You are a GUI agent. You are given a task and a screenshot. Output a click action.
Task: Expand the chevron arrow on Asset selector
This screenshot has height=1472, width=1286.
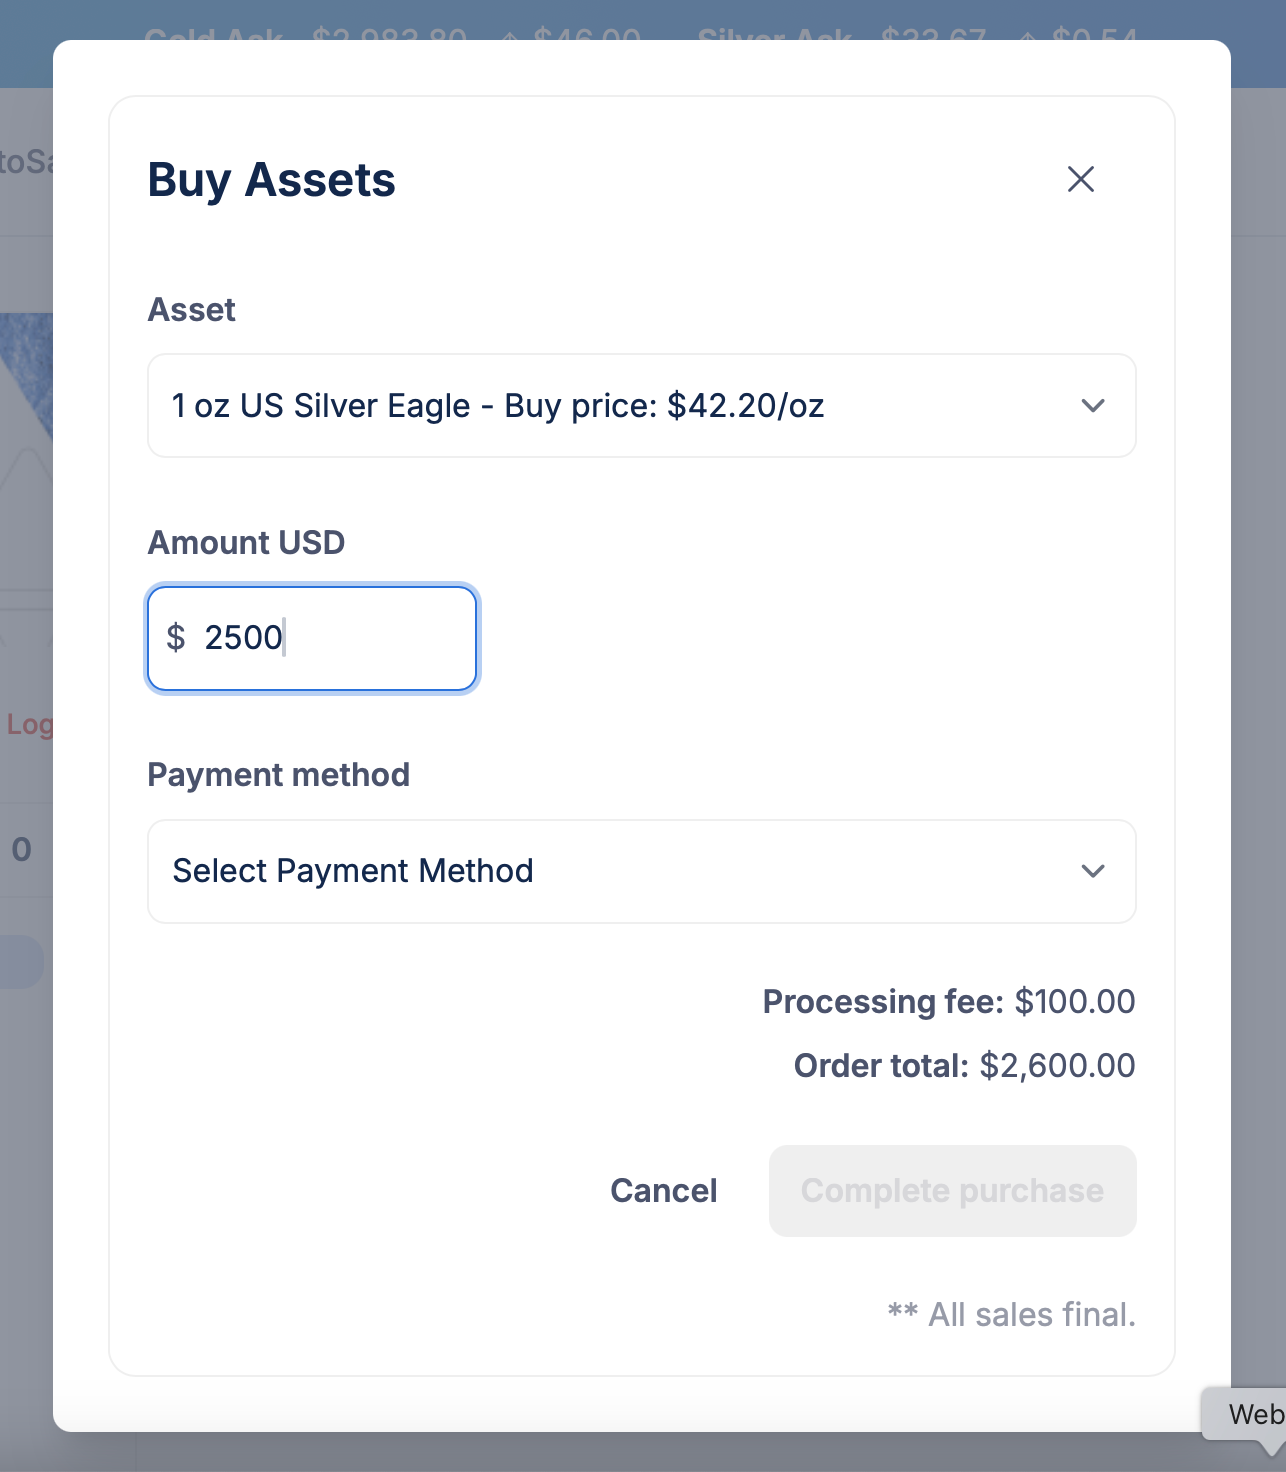(x=1093, y=406)
